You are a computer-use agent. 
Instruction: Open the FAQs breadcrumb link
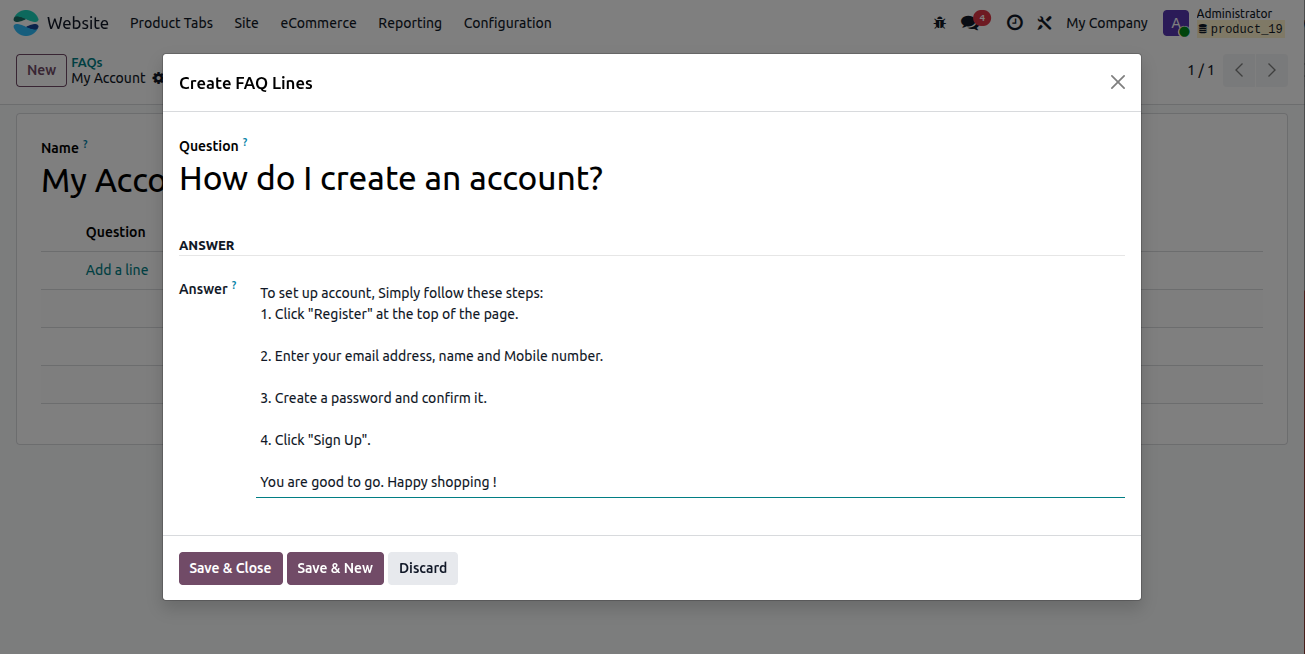[87, 62]
